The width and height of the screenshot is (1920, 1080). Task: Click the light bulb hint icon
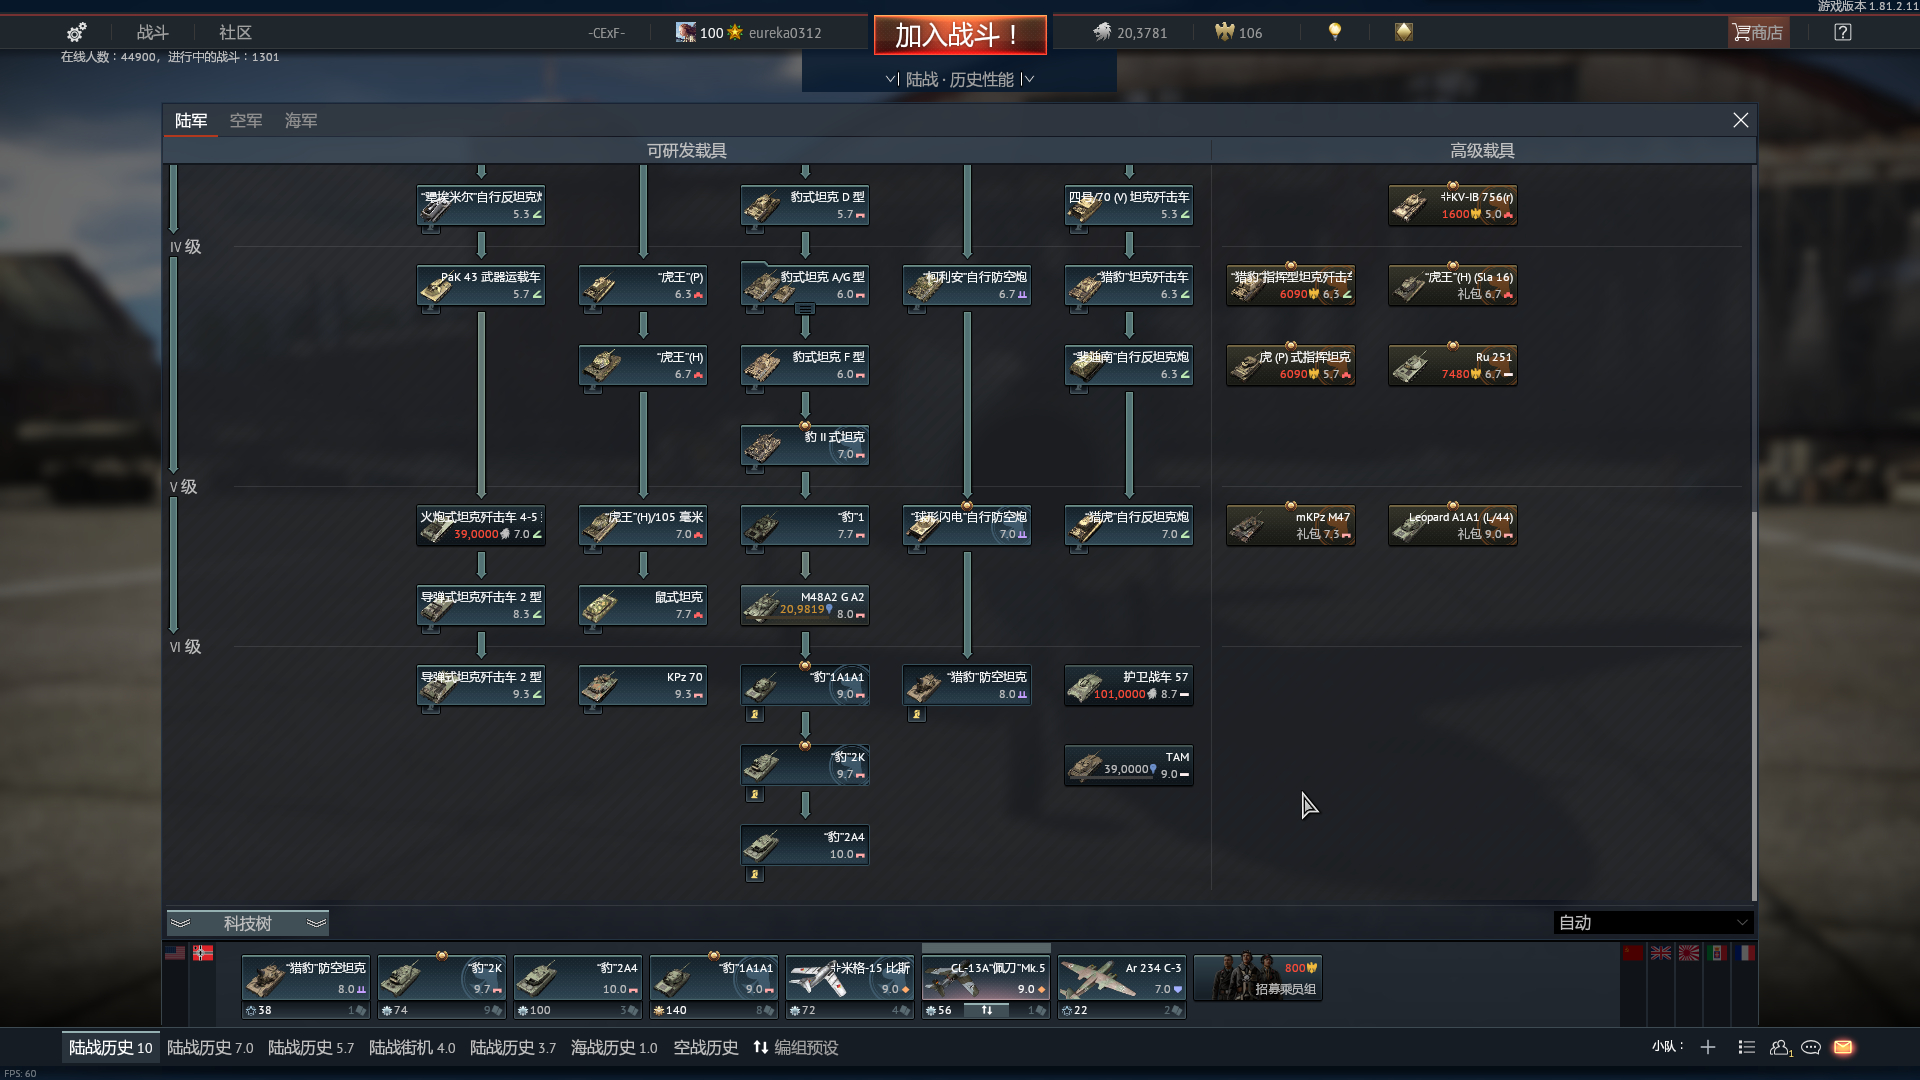pos(1334,32)
